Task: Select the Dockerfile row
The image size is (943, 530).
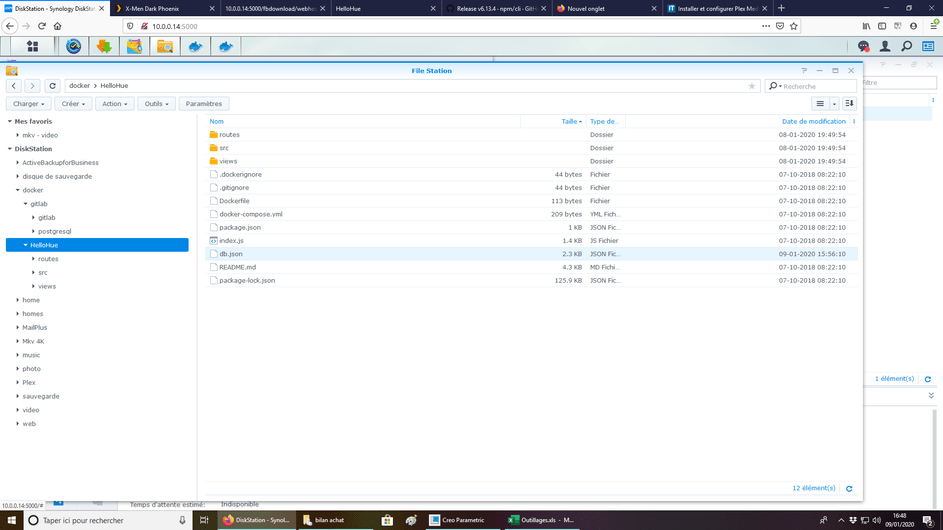Action: (532, 201)
